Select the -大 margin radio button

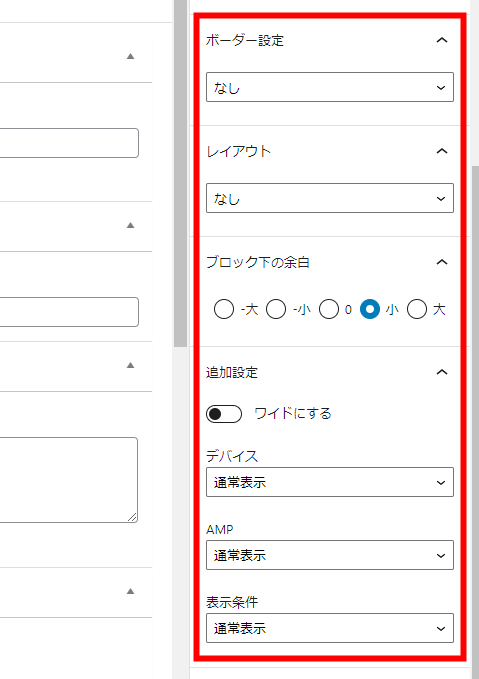(x=224, y=309)
